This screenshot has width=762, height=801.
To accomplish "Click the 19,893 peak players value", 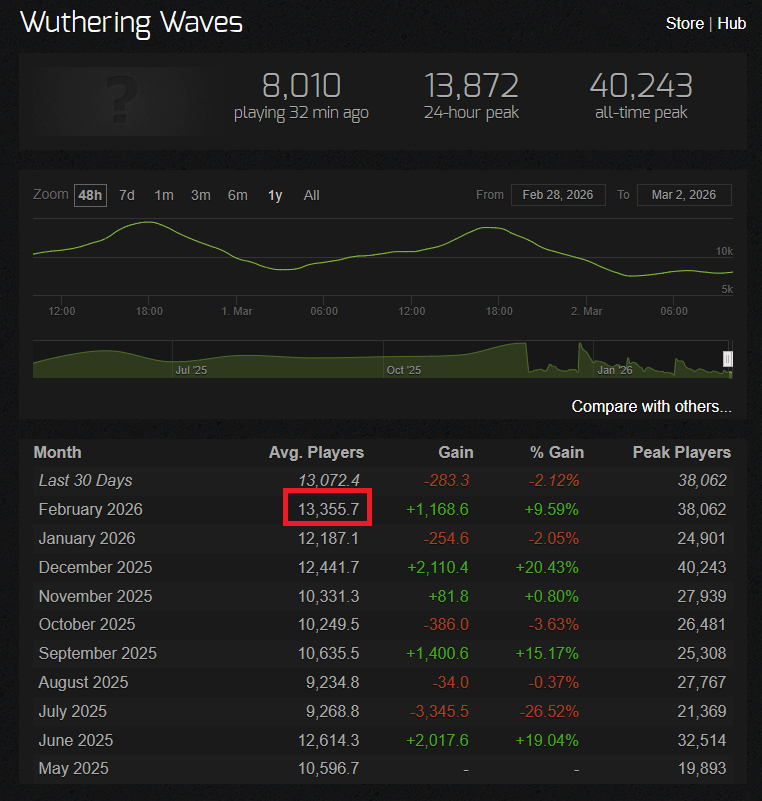I will coord(702,768).
